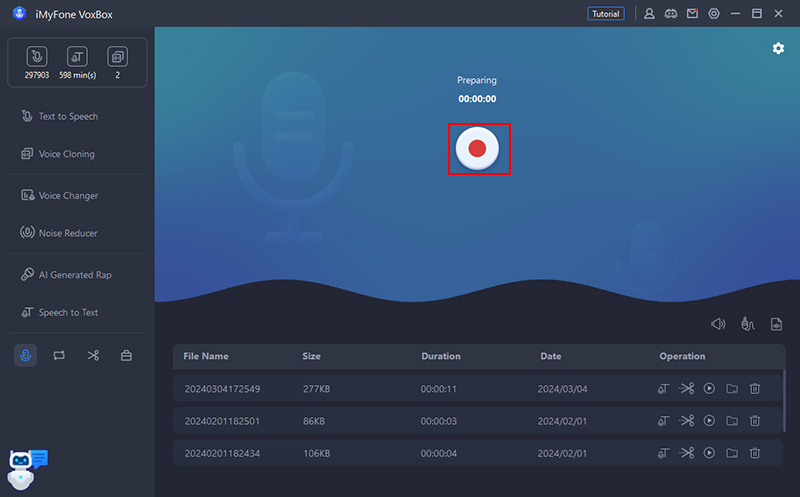The image size is (800, 497).
Task: Click the Size column header
Action: point(311,356)
